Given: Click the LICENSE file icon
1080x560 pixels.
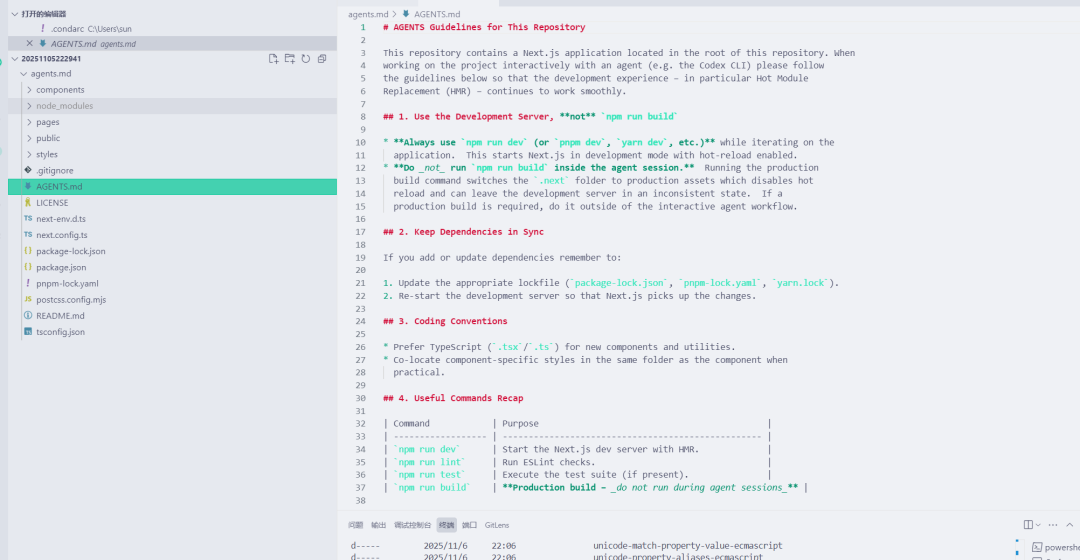Looking at the screenshot, I should [x=28, y=203].
